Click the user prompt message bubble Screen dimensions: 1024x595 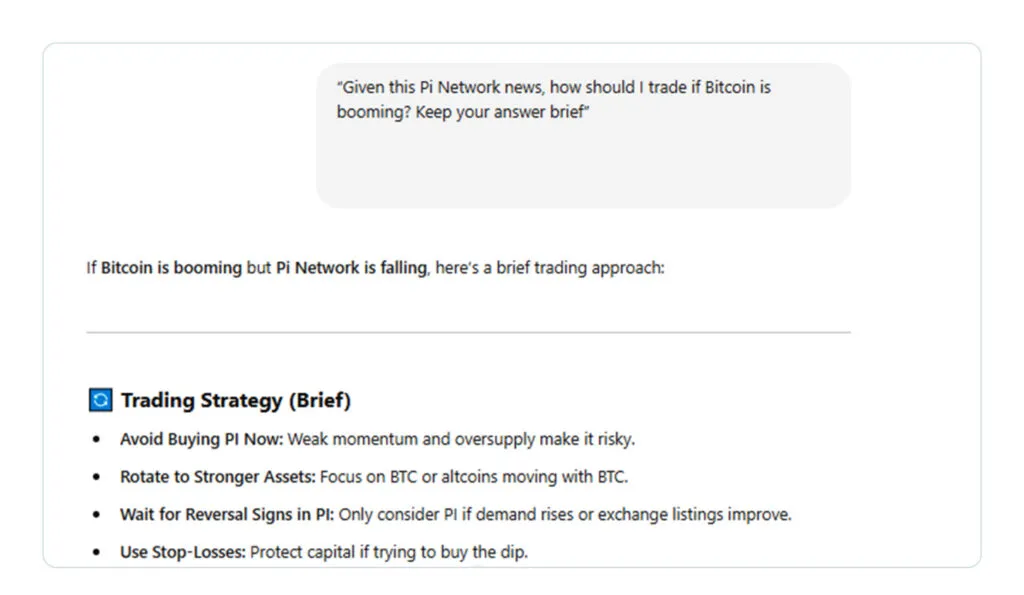[583, 135]
